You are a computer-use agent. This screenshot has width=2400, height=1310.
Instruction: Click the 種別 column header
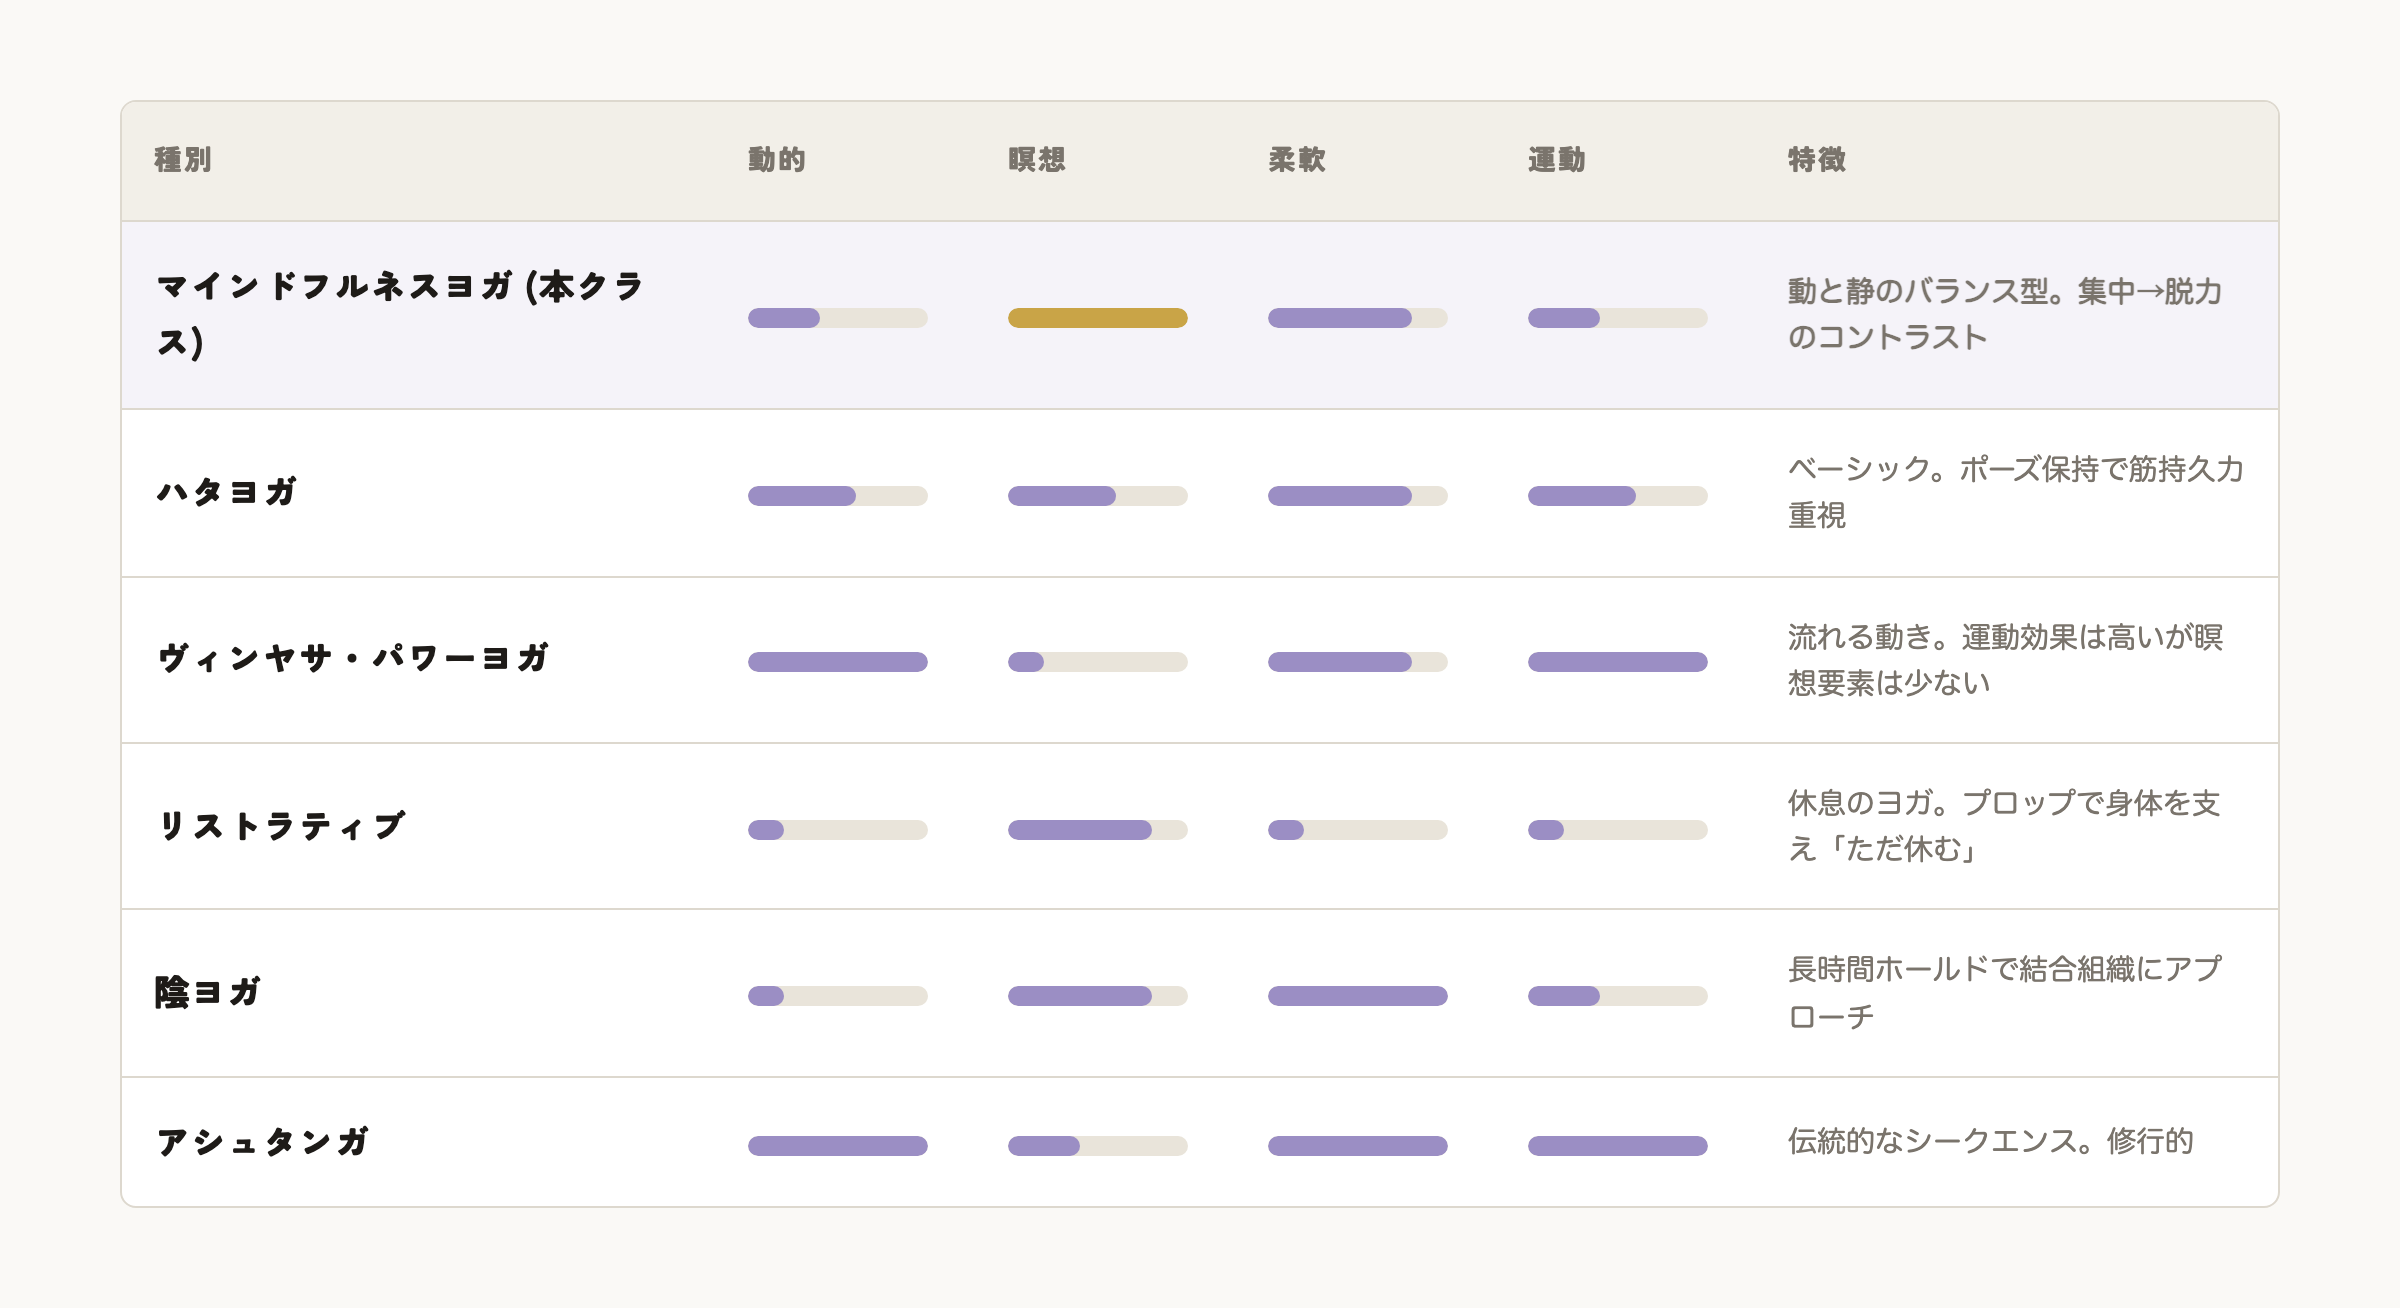[x=183, y=160]
